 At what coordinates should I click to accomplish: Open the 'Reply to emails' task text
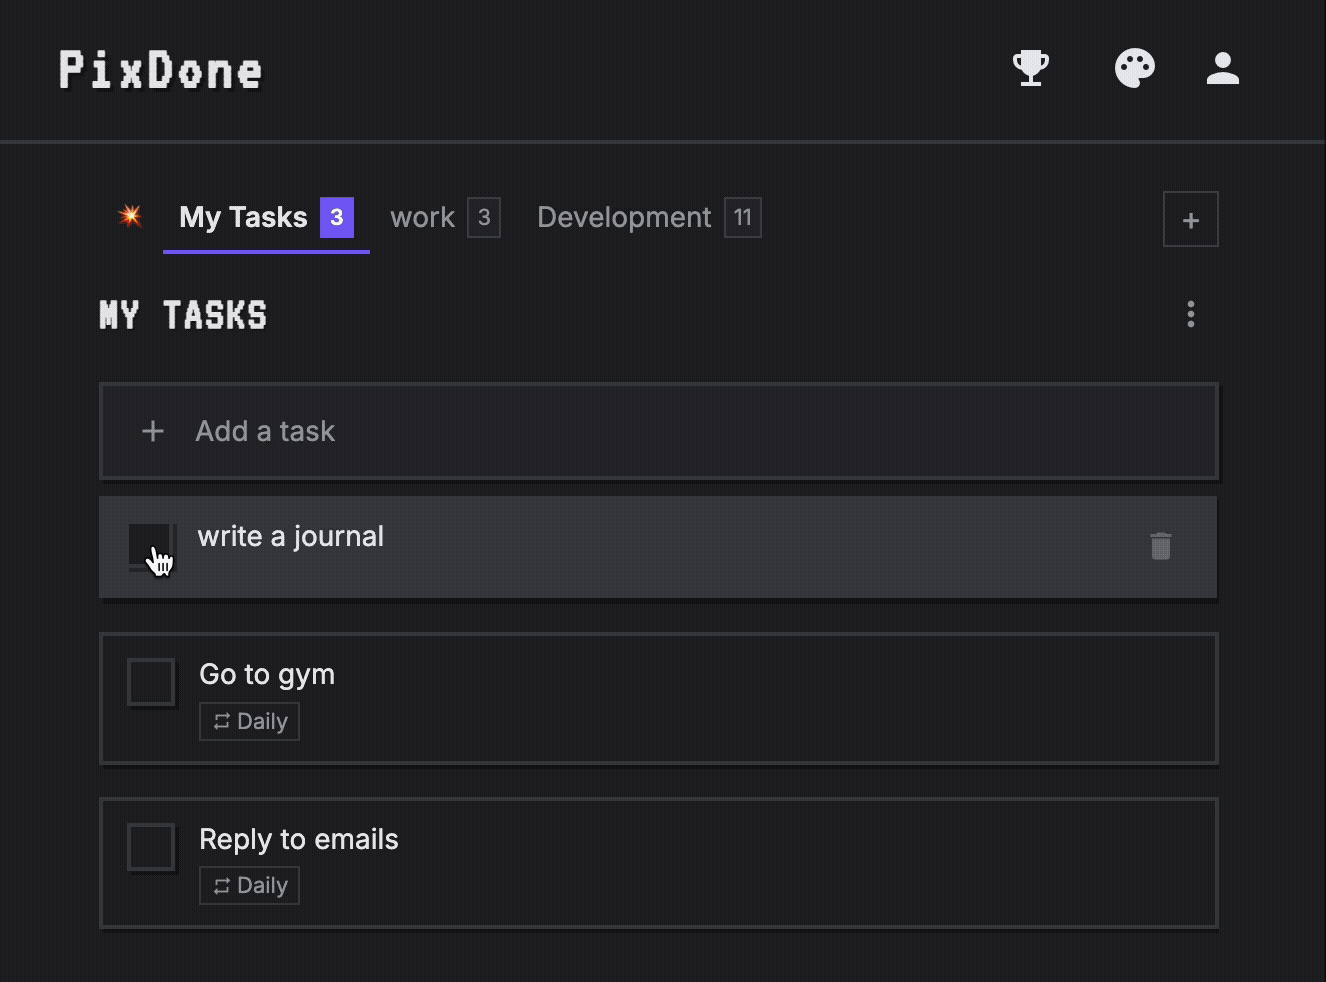coord(298,839)
